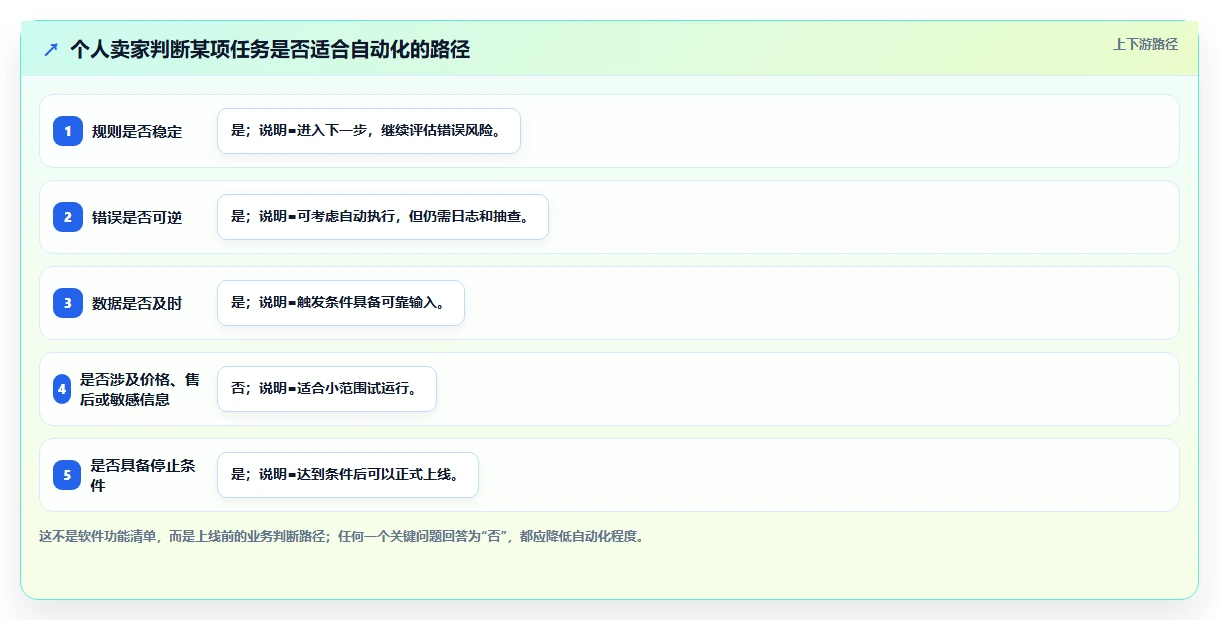Open the answer box 触发条件具备可靠输入
Image resolution: width=1219 pixels, height=620 pixels.
[x=341, y=303]
